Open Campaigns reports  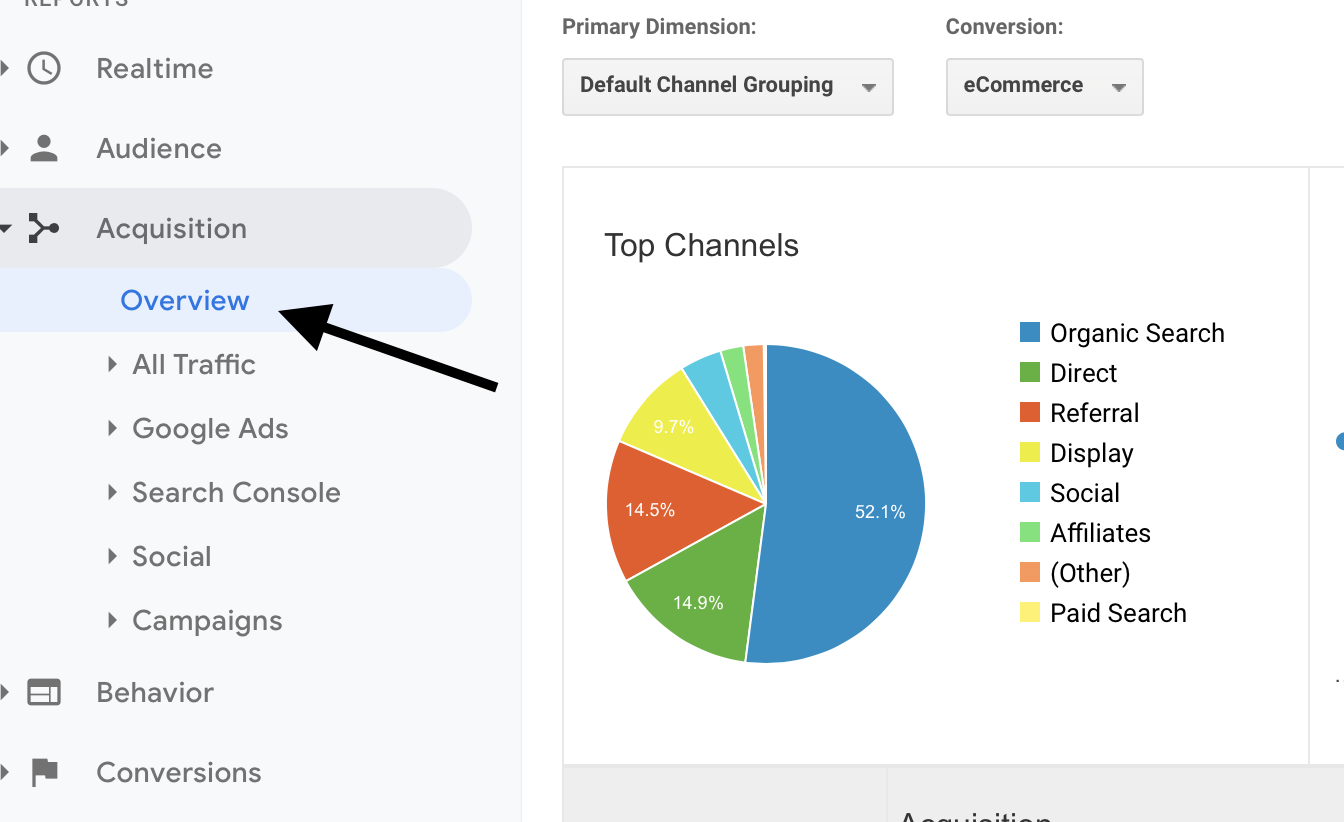coord(207,621)
